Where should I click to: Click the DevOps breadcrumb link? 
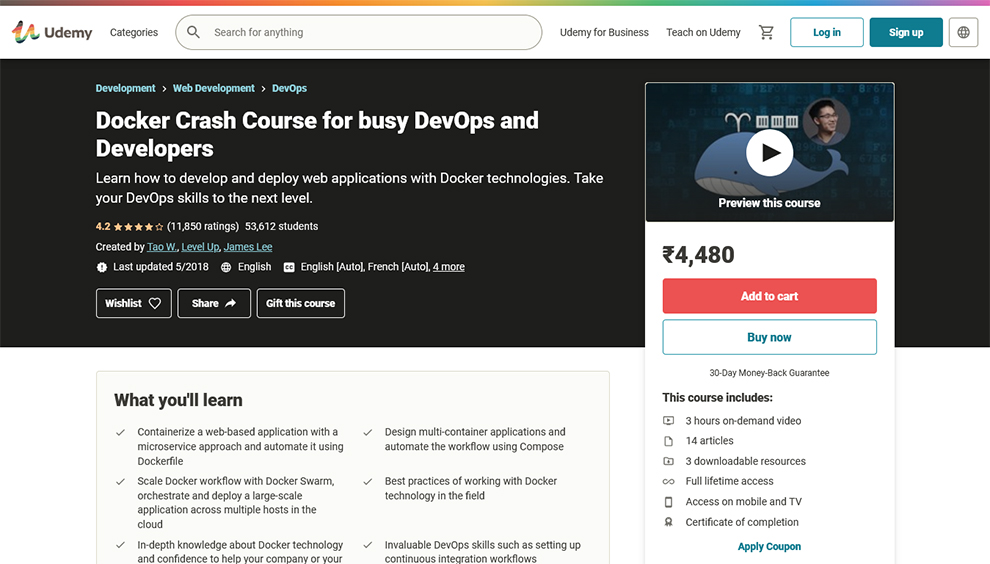tap(289, 88)
